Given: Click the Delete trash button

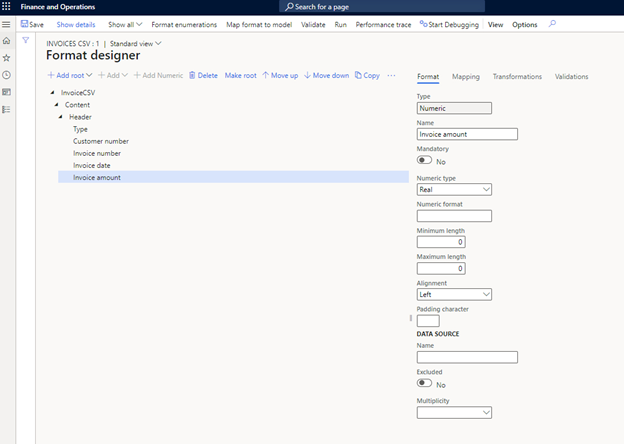Looking at the screenshot, I should [x=203, y=76].
